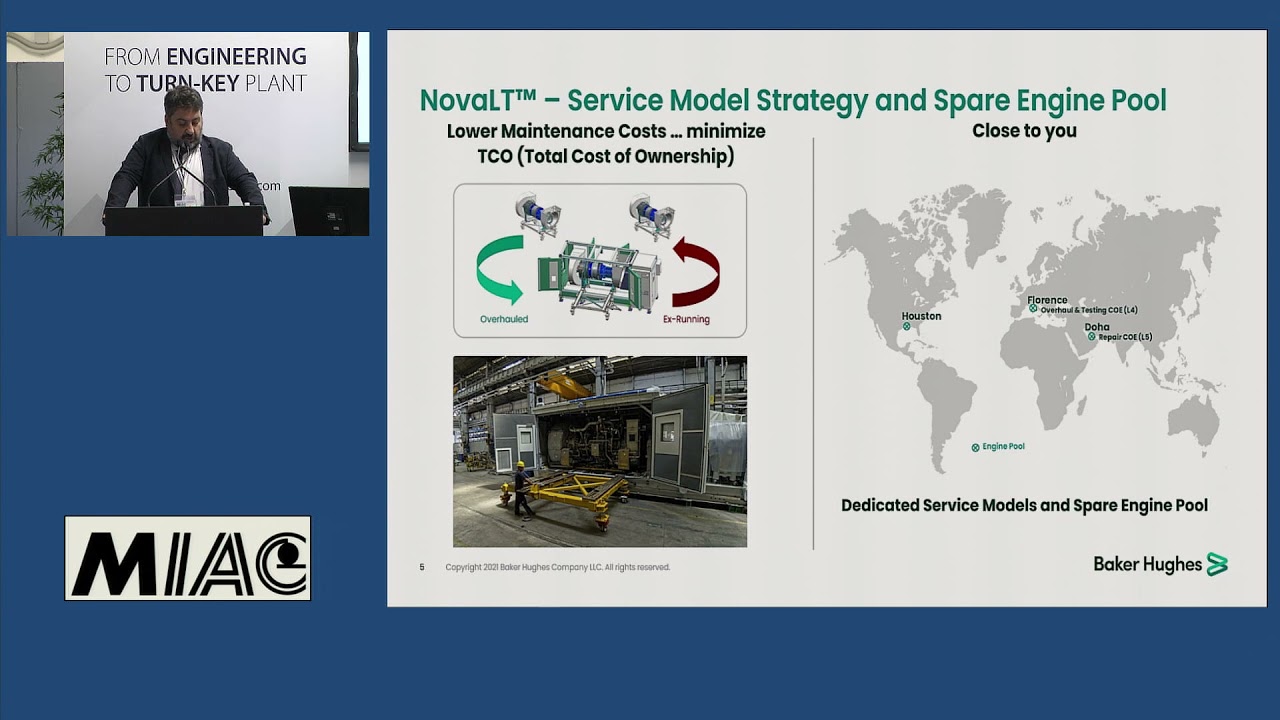
Task: Click 'Lower Maintenance Costs ... minimize' heading
Action: click(x=606, y=131)
